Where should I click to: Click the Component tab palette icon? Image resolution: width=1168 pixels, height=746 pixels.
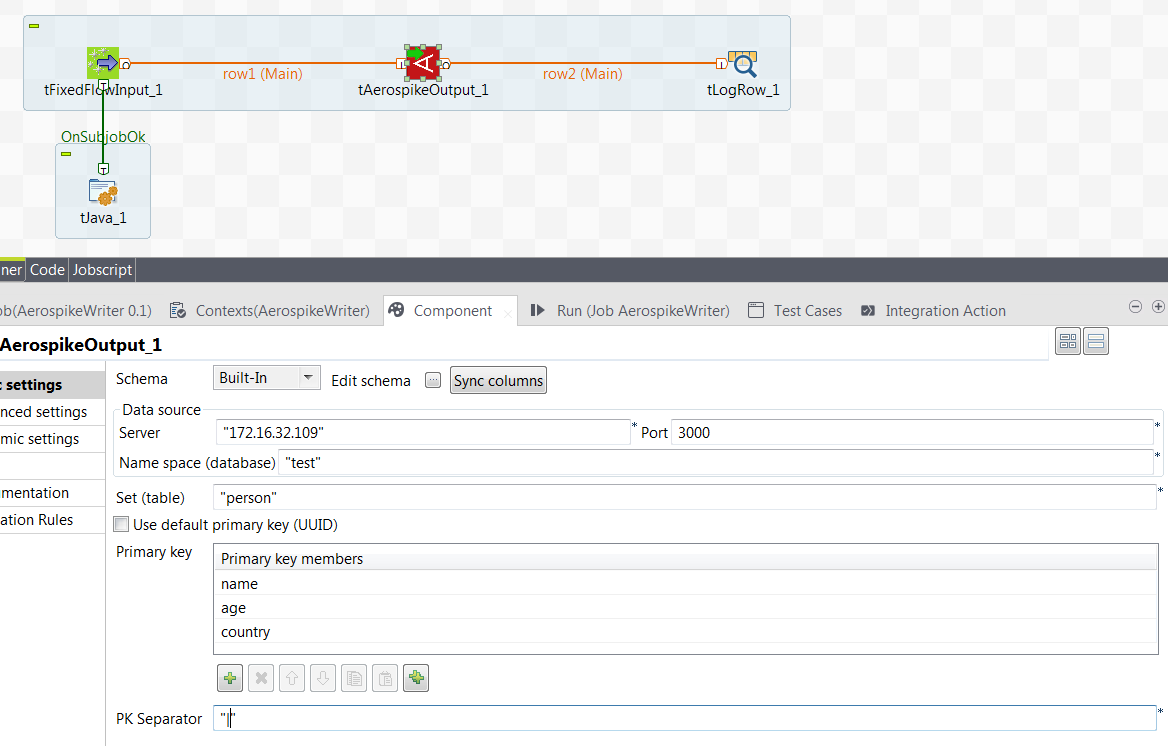coord(396,309)
